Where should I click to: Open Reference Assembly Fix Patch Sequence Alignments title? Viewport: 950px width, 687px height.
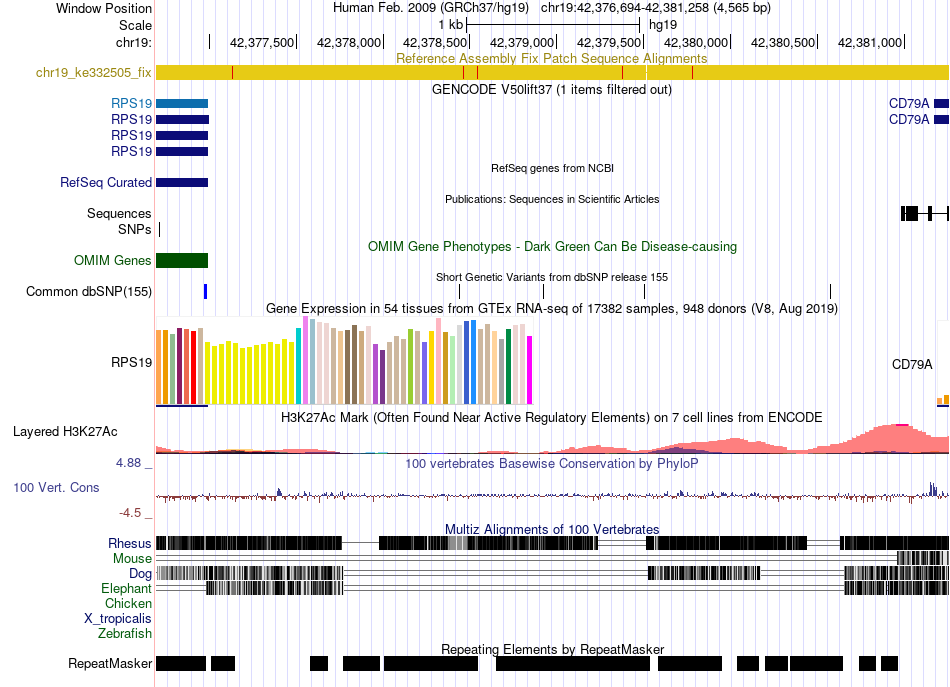(x=551, y=58)
